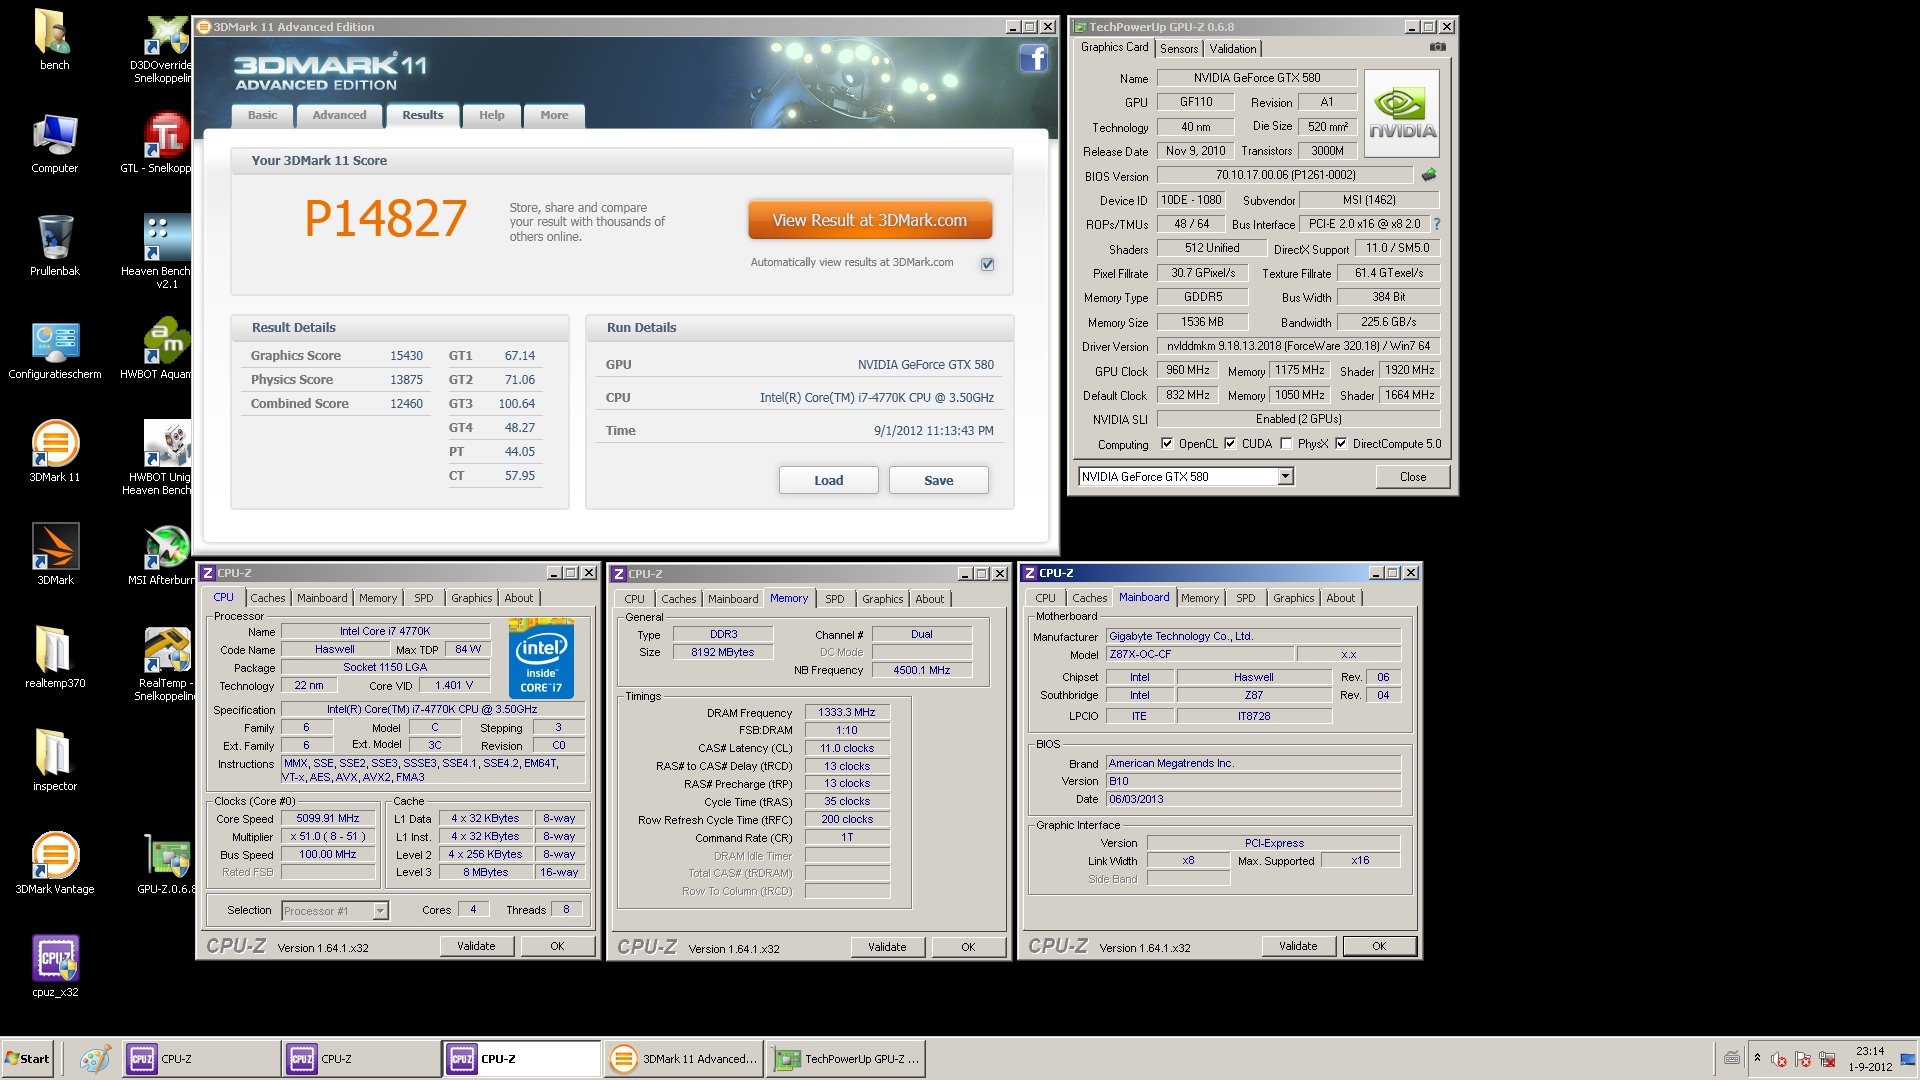Open the Prullenbak recycle bin icon
The image size is (1920, 1080).
click(55, 239)
